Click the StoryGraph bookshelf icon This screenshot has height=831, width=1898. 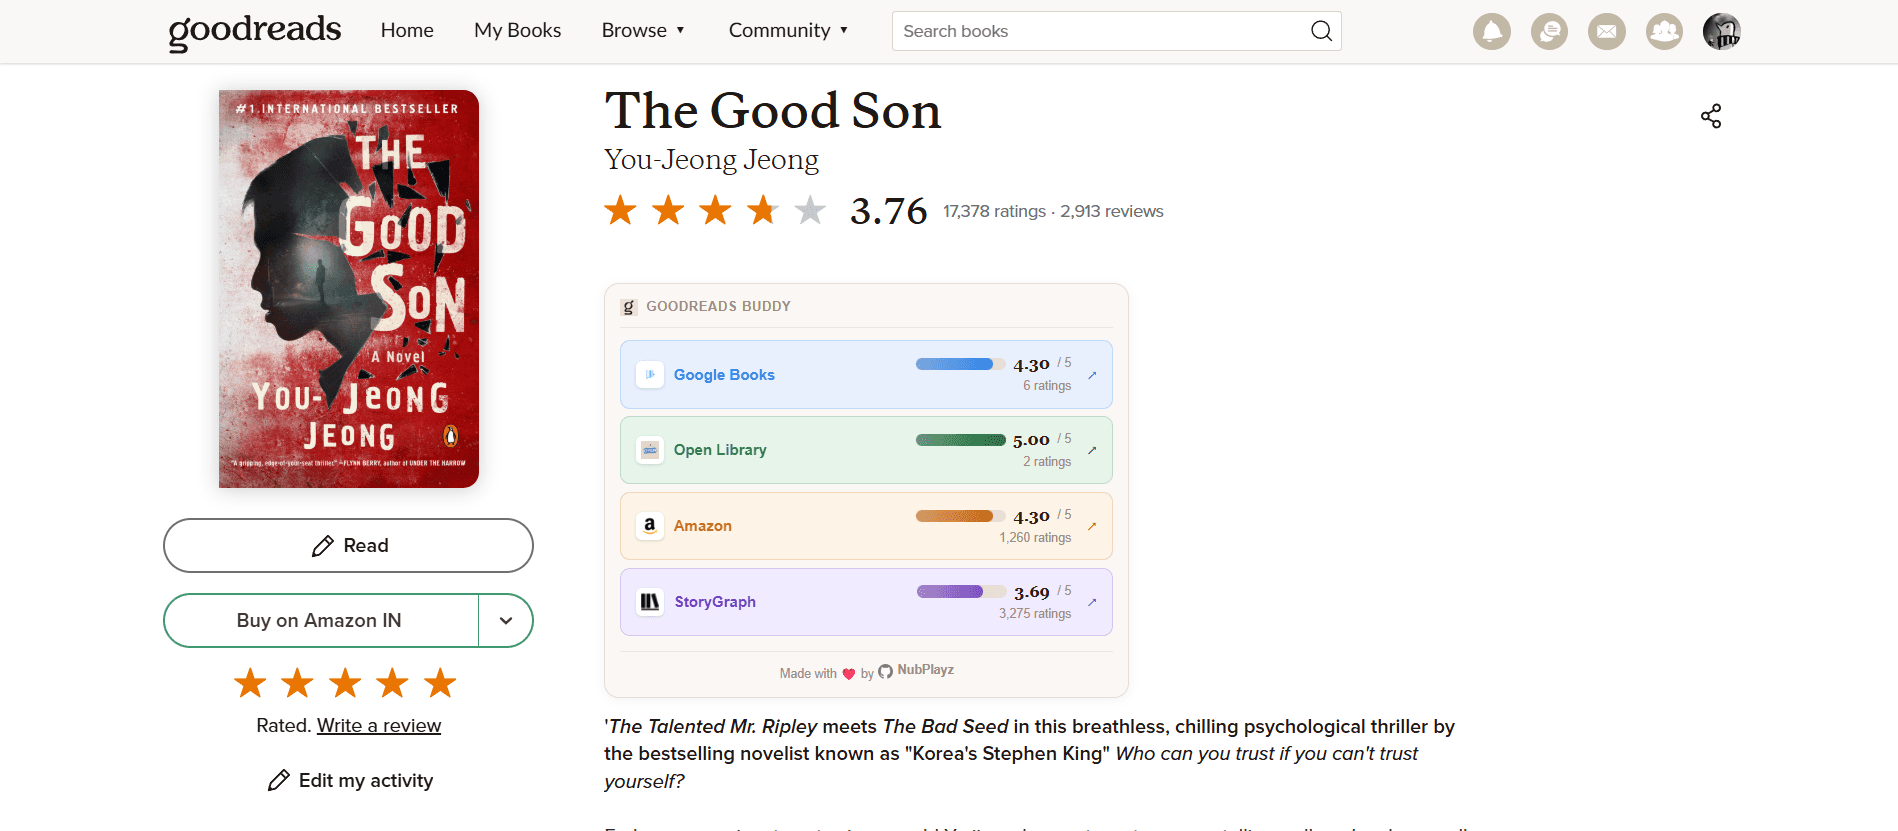coord(649,601)
